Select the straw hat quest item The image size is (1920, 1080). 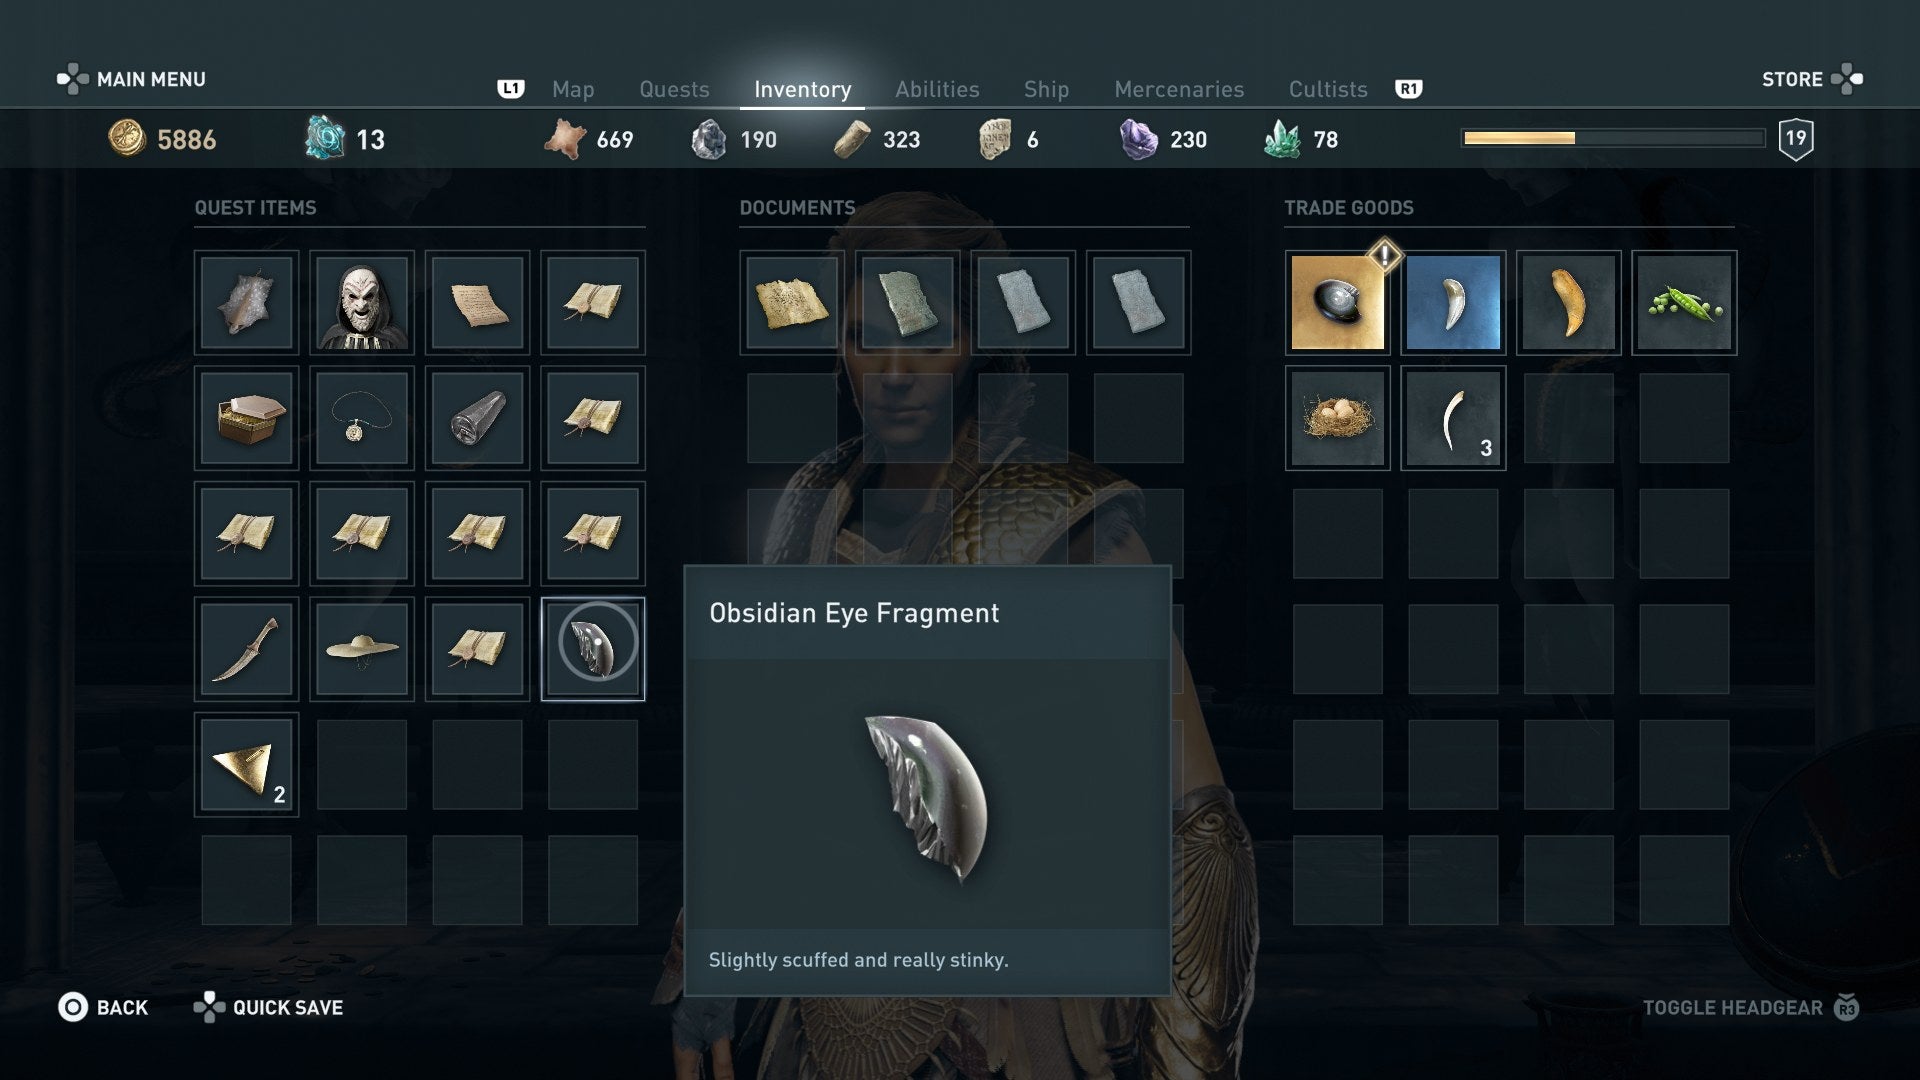(x=362, y=649)
